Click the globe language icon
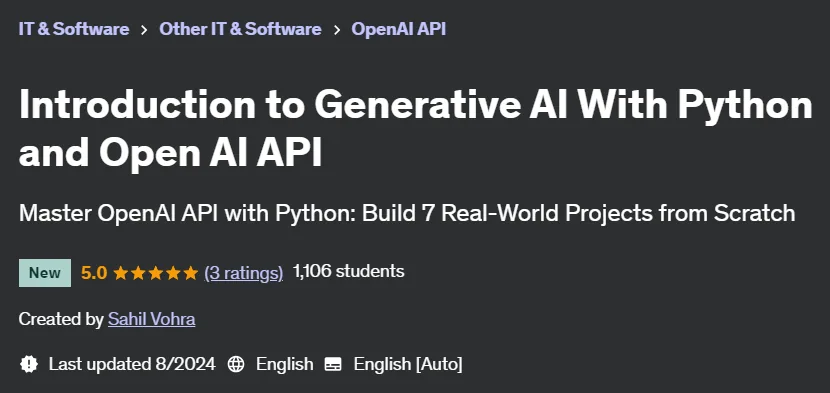830x393 pixels. [236, 364]
